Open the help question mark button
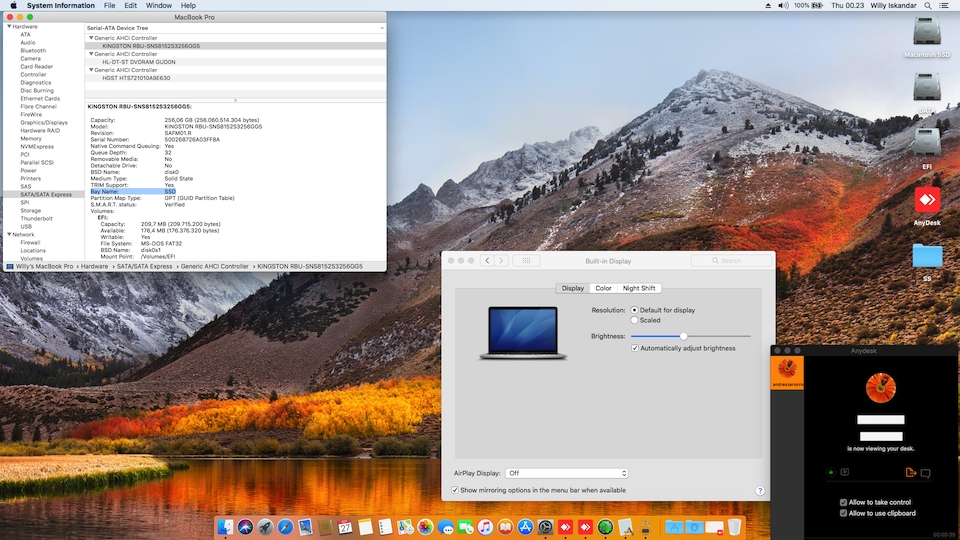This screenshot has height=540, width=960. (x=760, y=491)
